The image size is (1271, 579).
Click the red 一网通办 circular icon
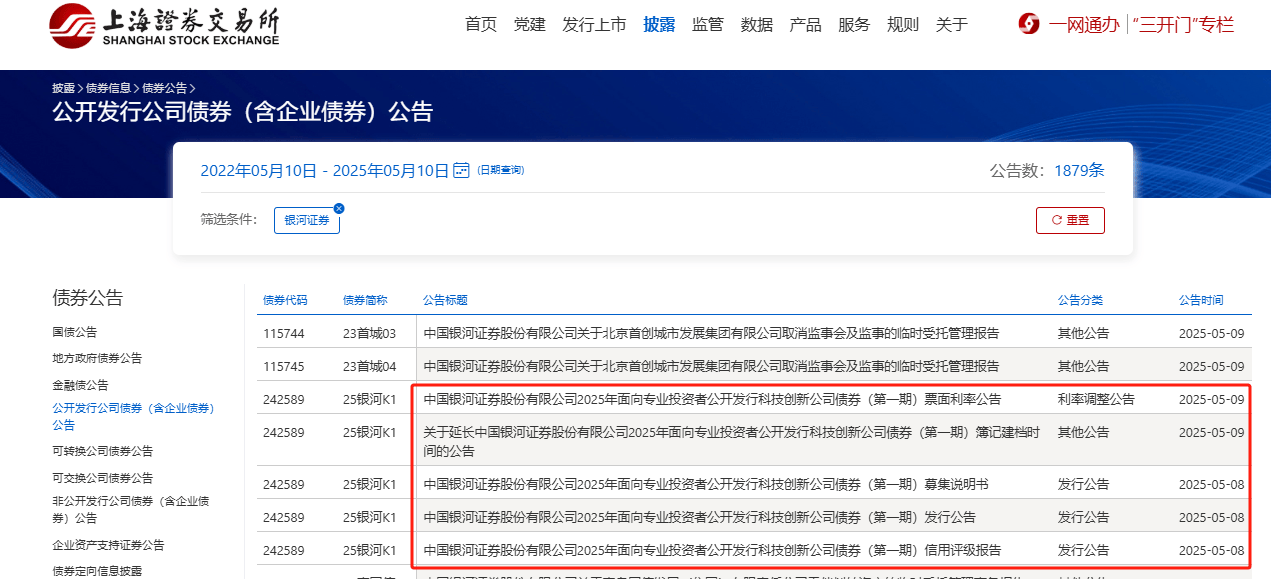tap(1029, 23)
